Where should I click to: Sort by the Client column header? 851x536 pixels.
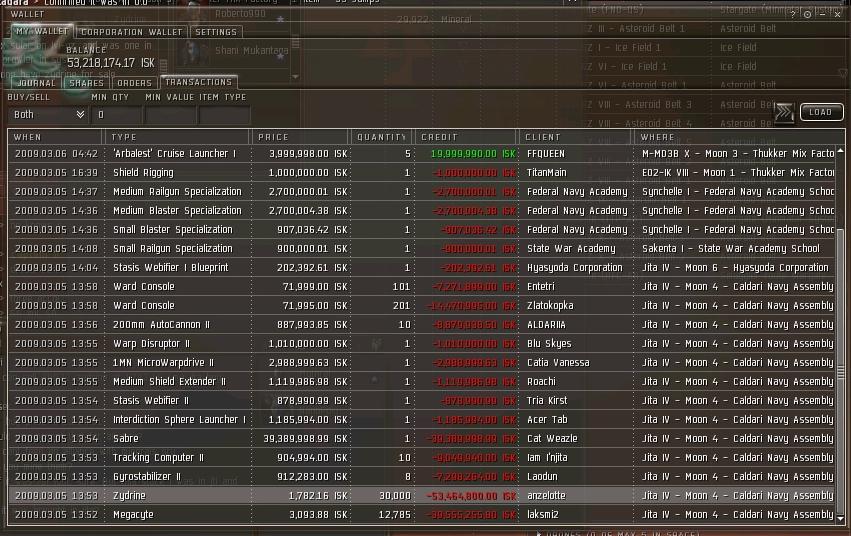click(576, 137)
